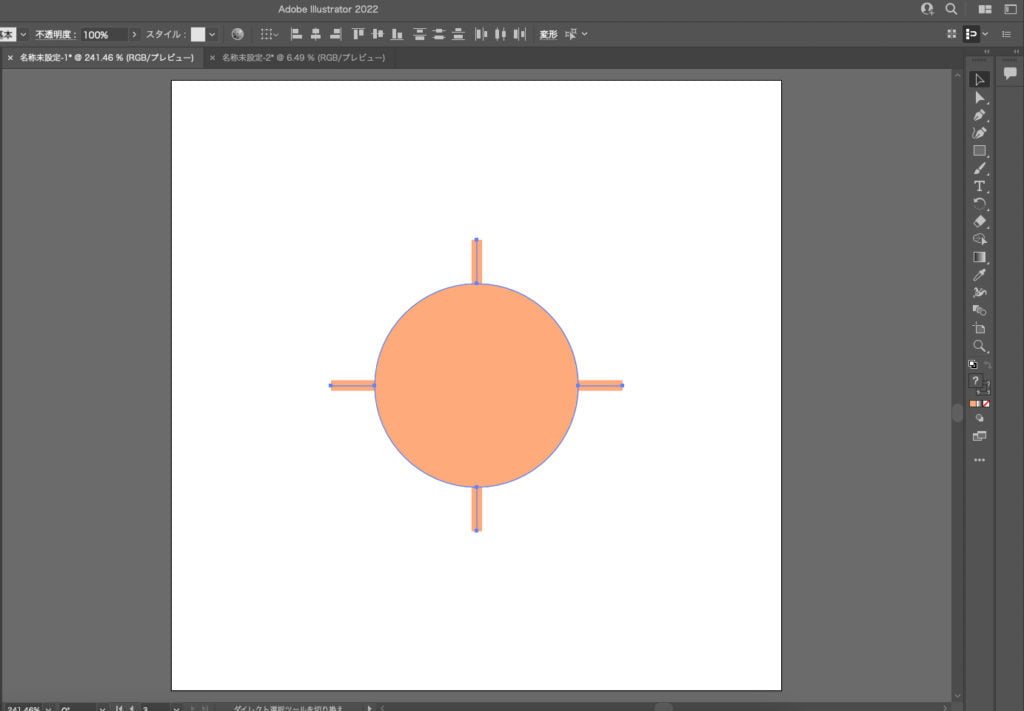Select the Eyedropper tool
This screenshot has height=711, width=1024.
coord(979,275)
